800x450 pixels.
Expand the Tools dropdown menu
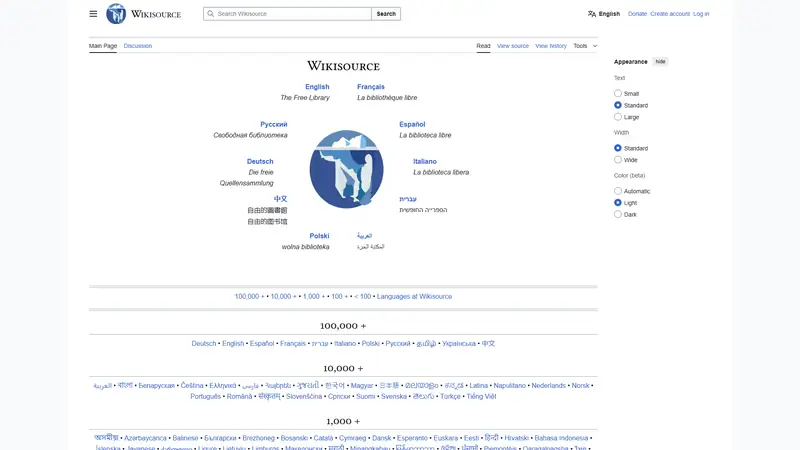tap(585, 46)
